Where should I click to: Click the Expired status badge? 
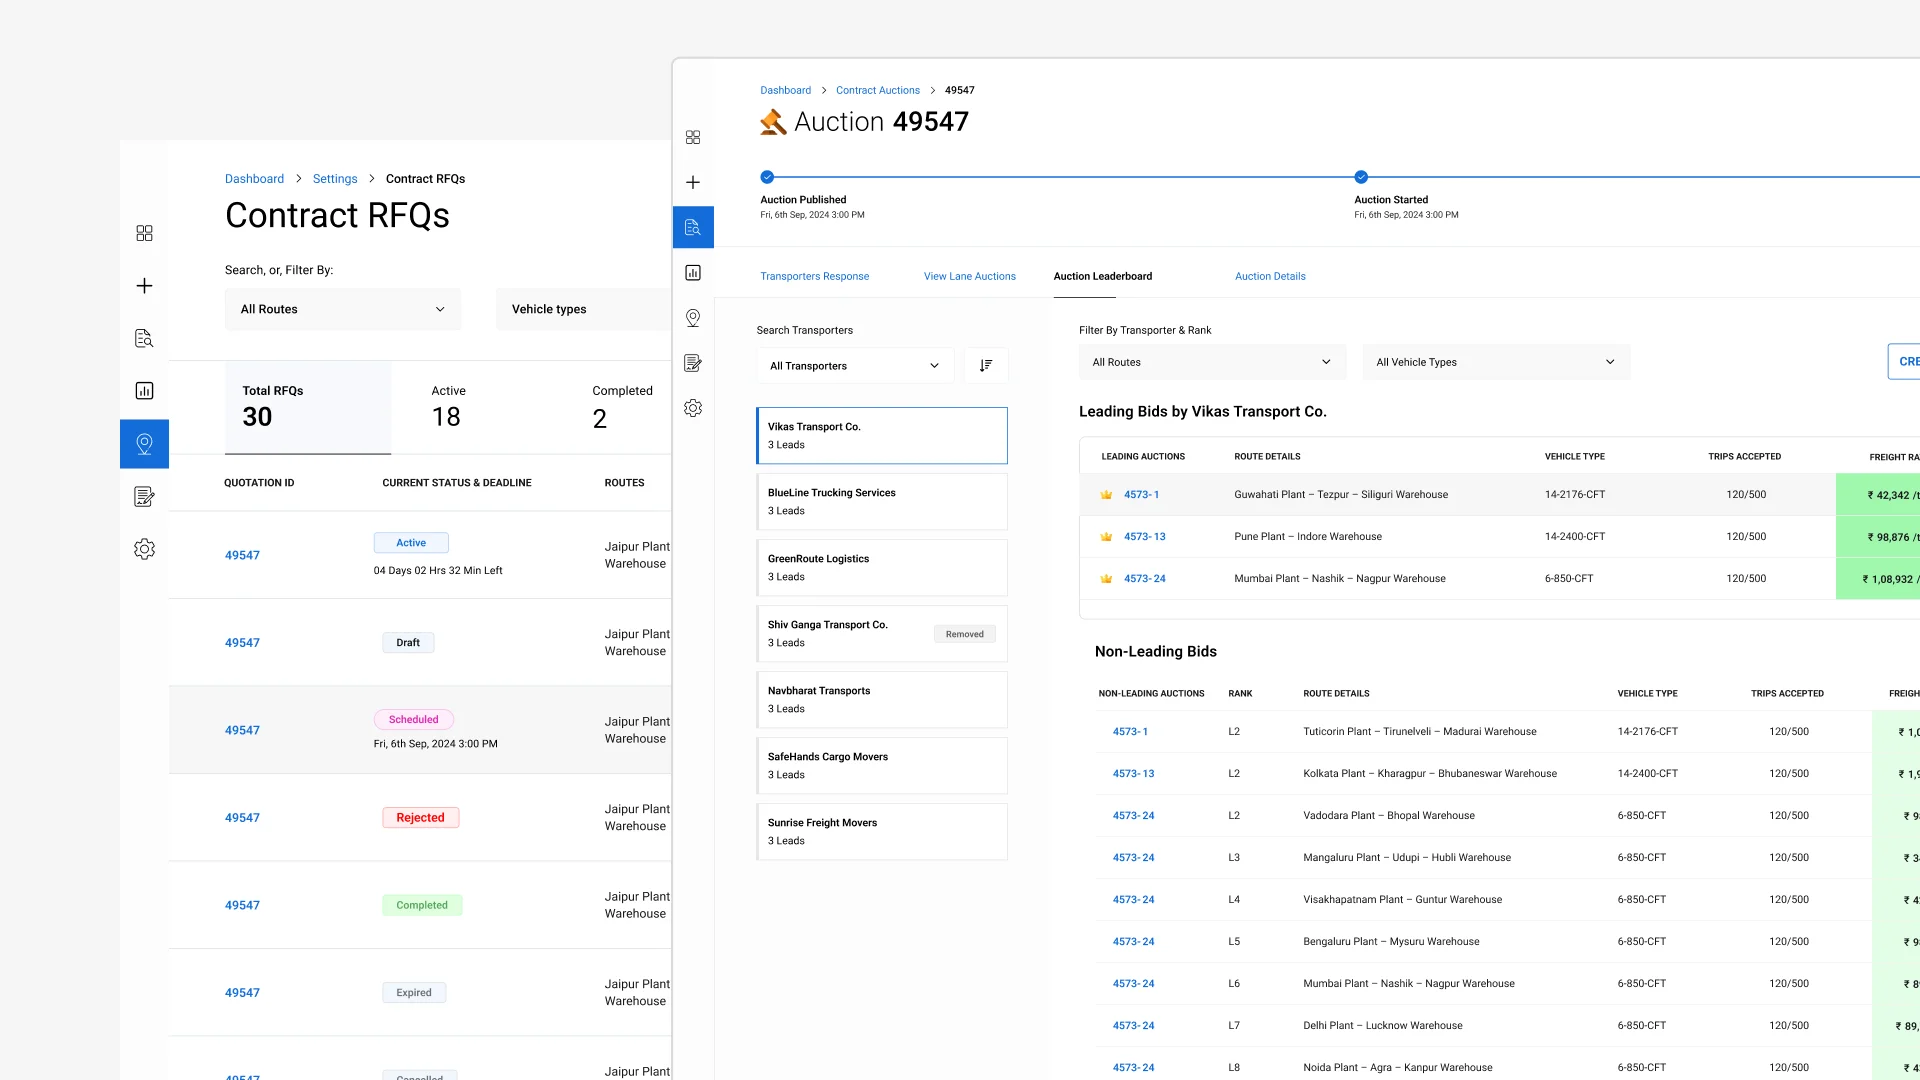click(x=414, y=993)
